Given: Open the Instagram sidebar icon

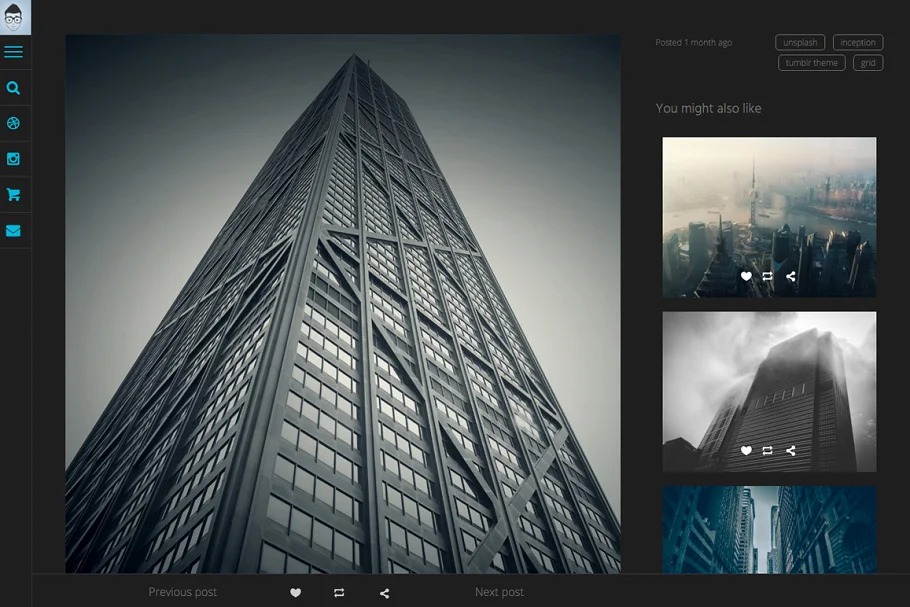Looking at the screenshot, I should pos(14,159).
